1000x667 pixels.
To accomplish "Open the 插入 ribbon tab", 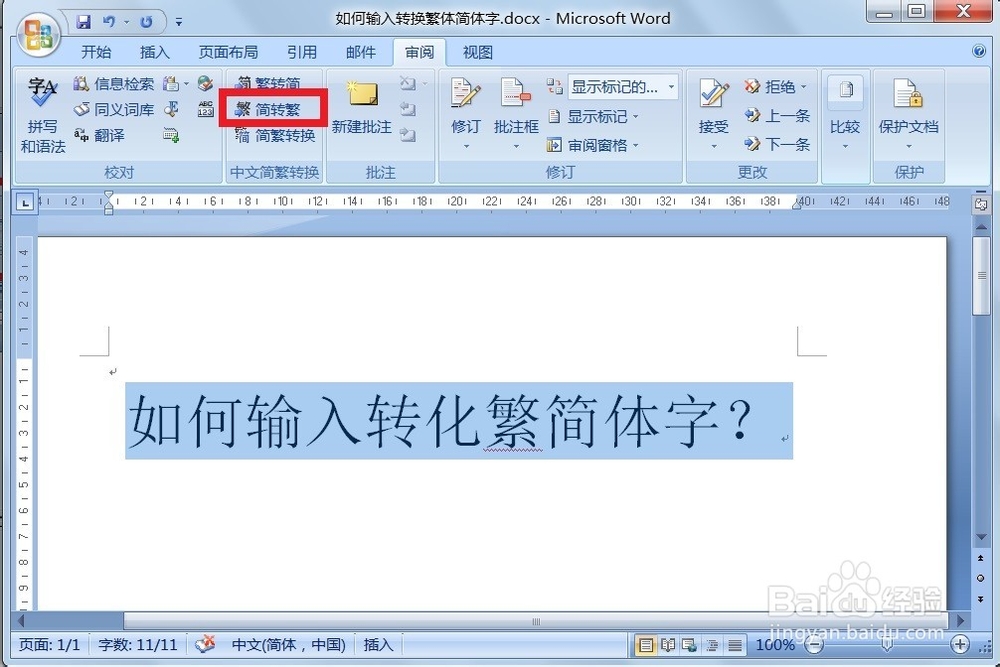I will [x=154, y=52].
